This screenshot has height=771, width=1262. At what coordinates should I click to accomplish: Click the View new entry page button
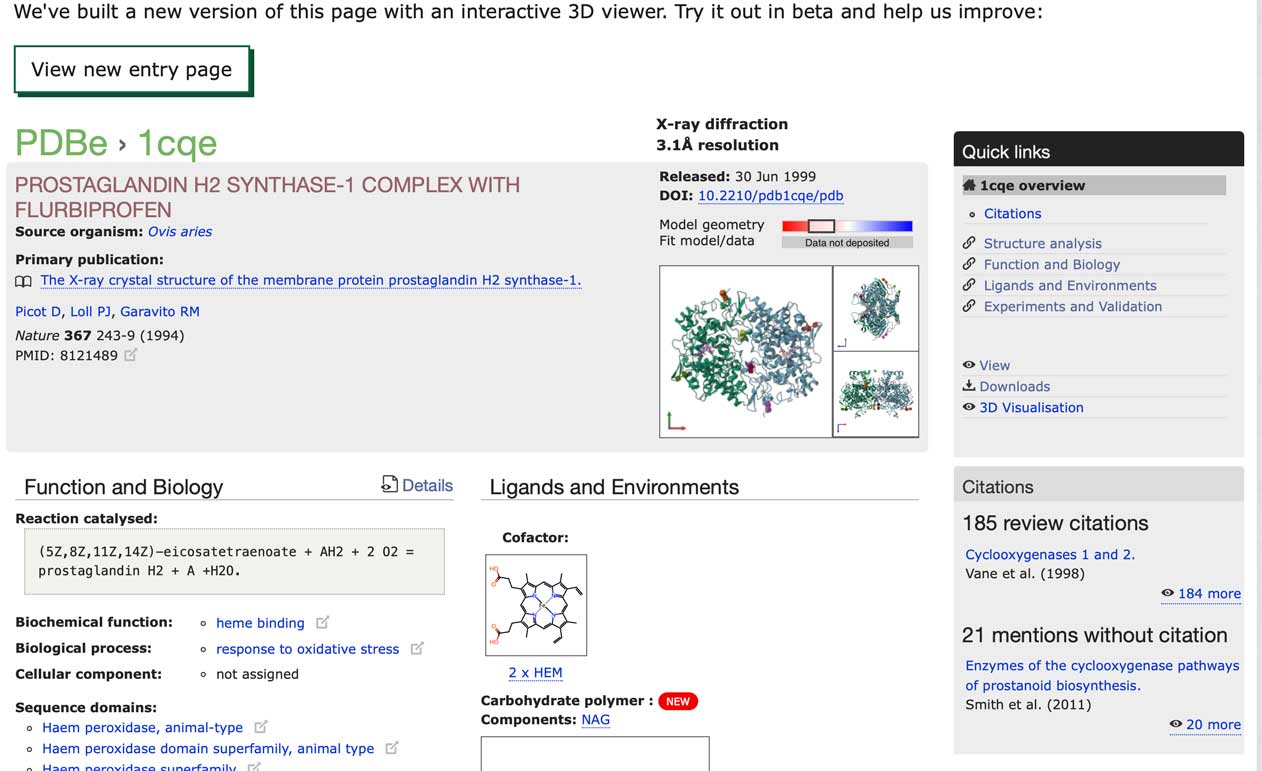tap(132, 70)
